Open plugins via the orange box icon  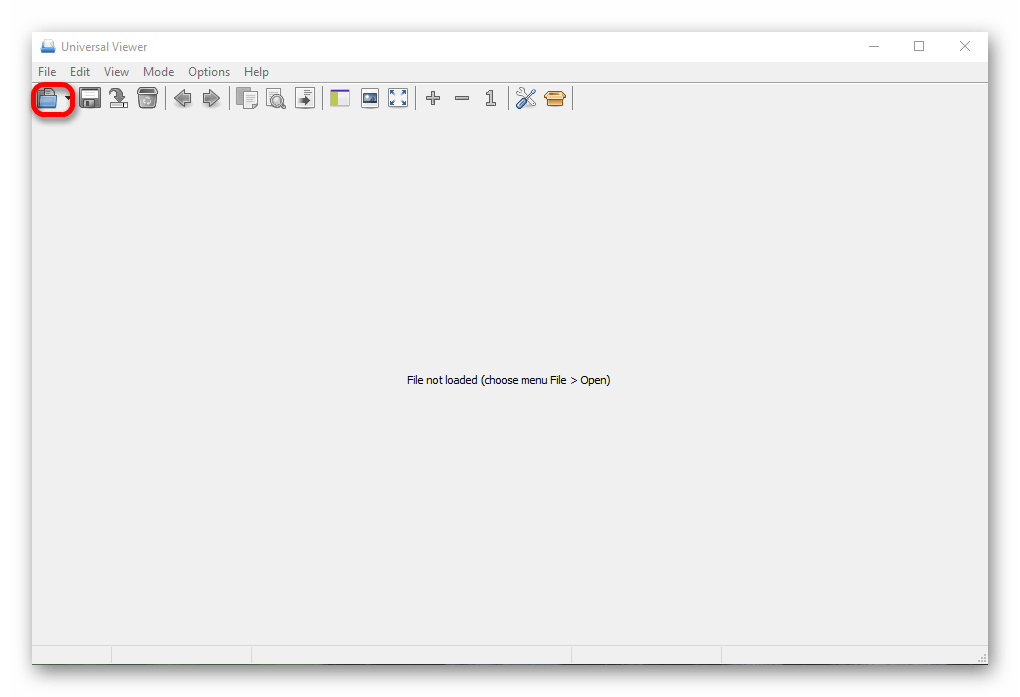pos(555,98)
